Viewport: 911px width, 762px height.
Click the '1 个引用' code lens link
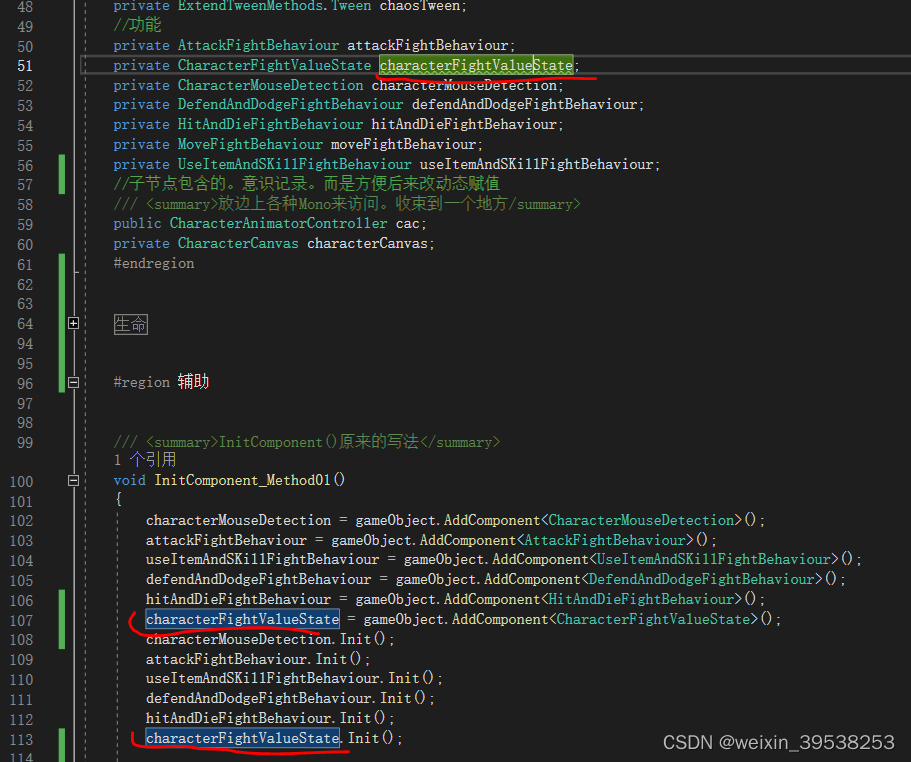click(x=145, y=460)
